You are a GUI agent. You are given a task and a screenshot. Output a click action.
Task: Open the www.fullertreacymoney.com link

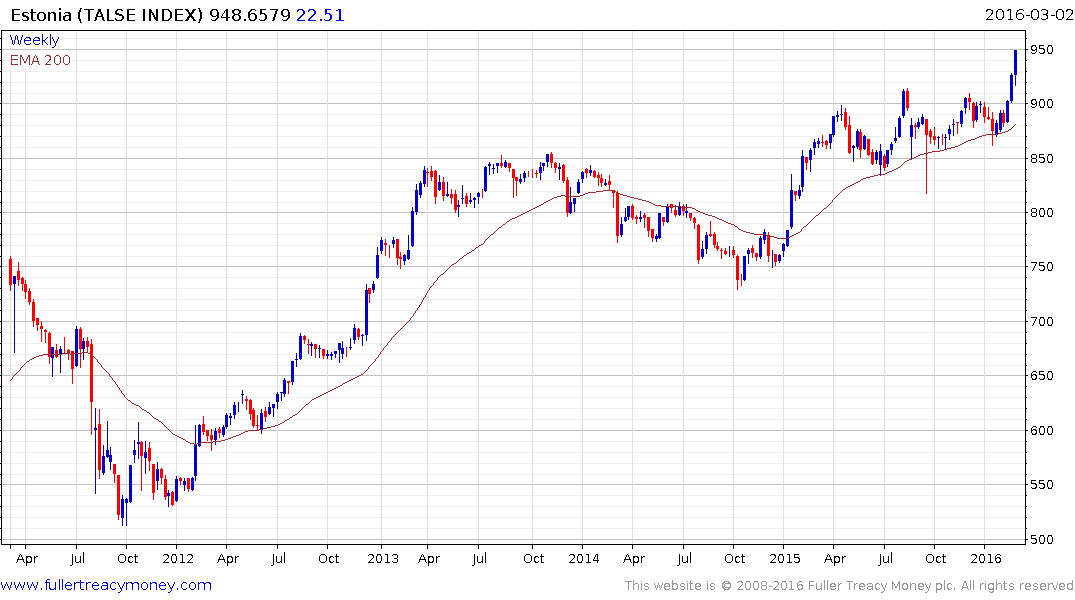[106, 586]
